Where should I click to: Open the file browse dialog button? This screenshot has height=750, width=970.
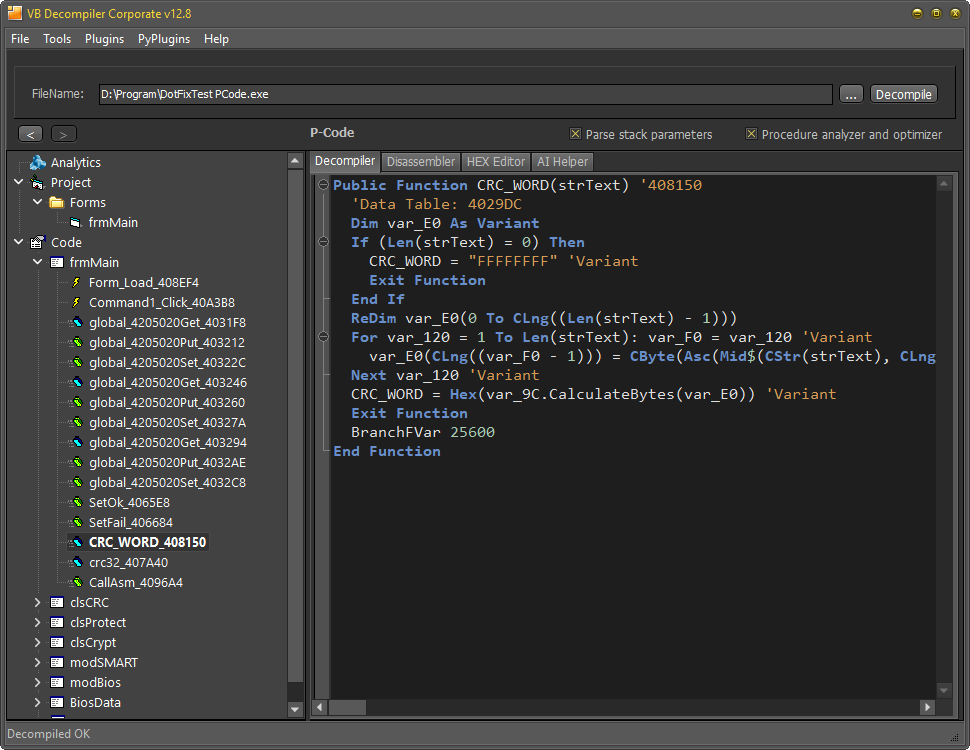pos(851,93)
